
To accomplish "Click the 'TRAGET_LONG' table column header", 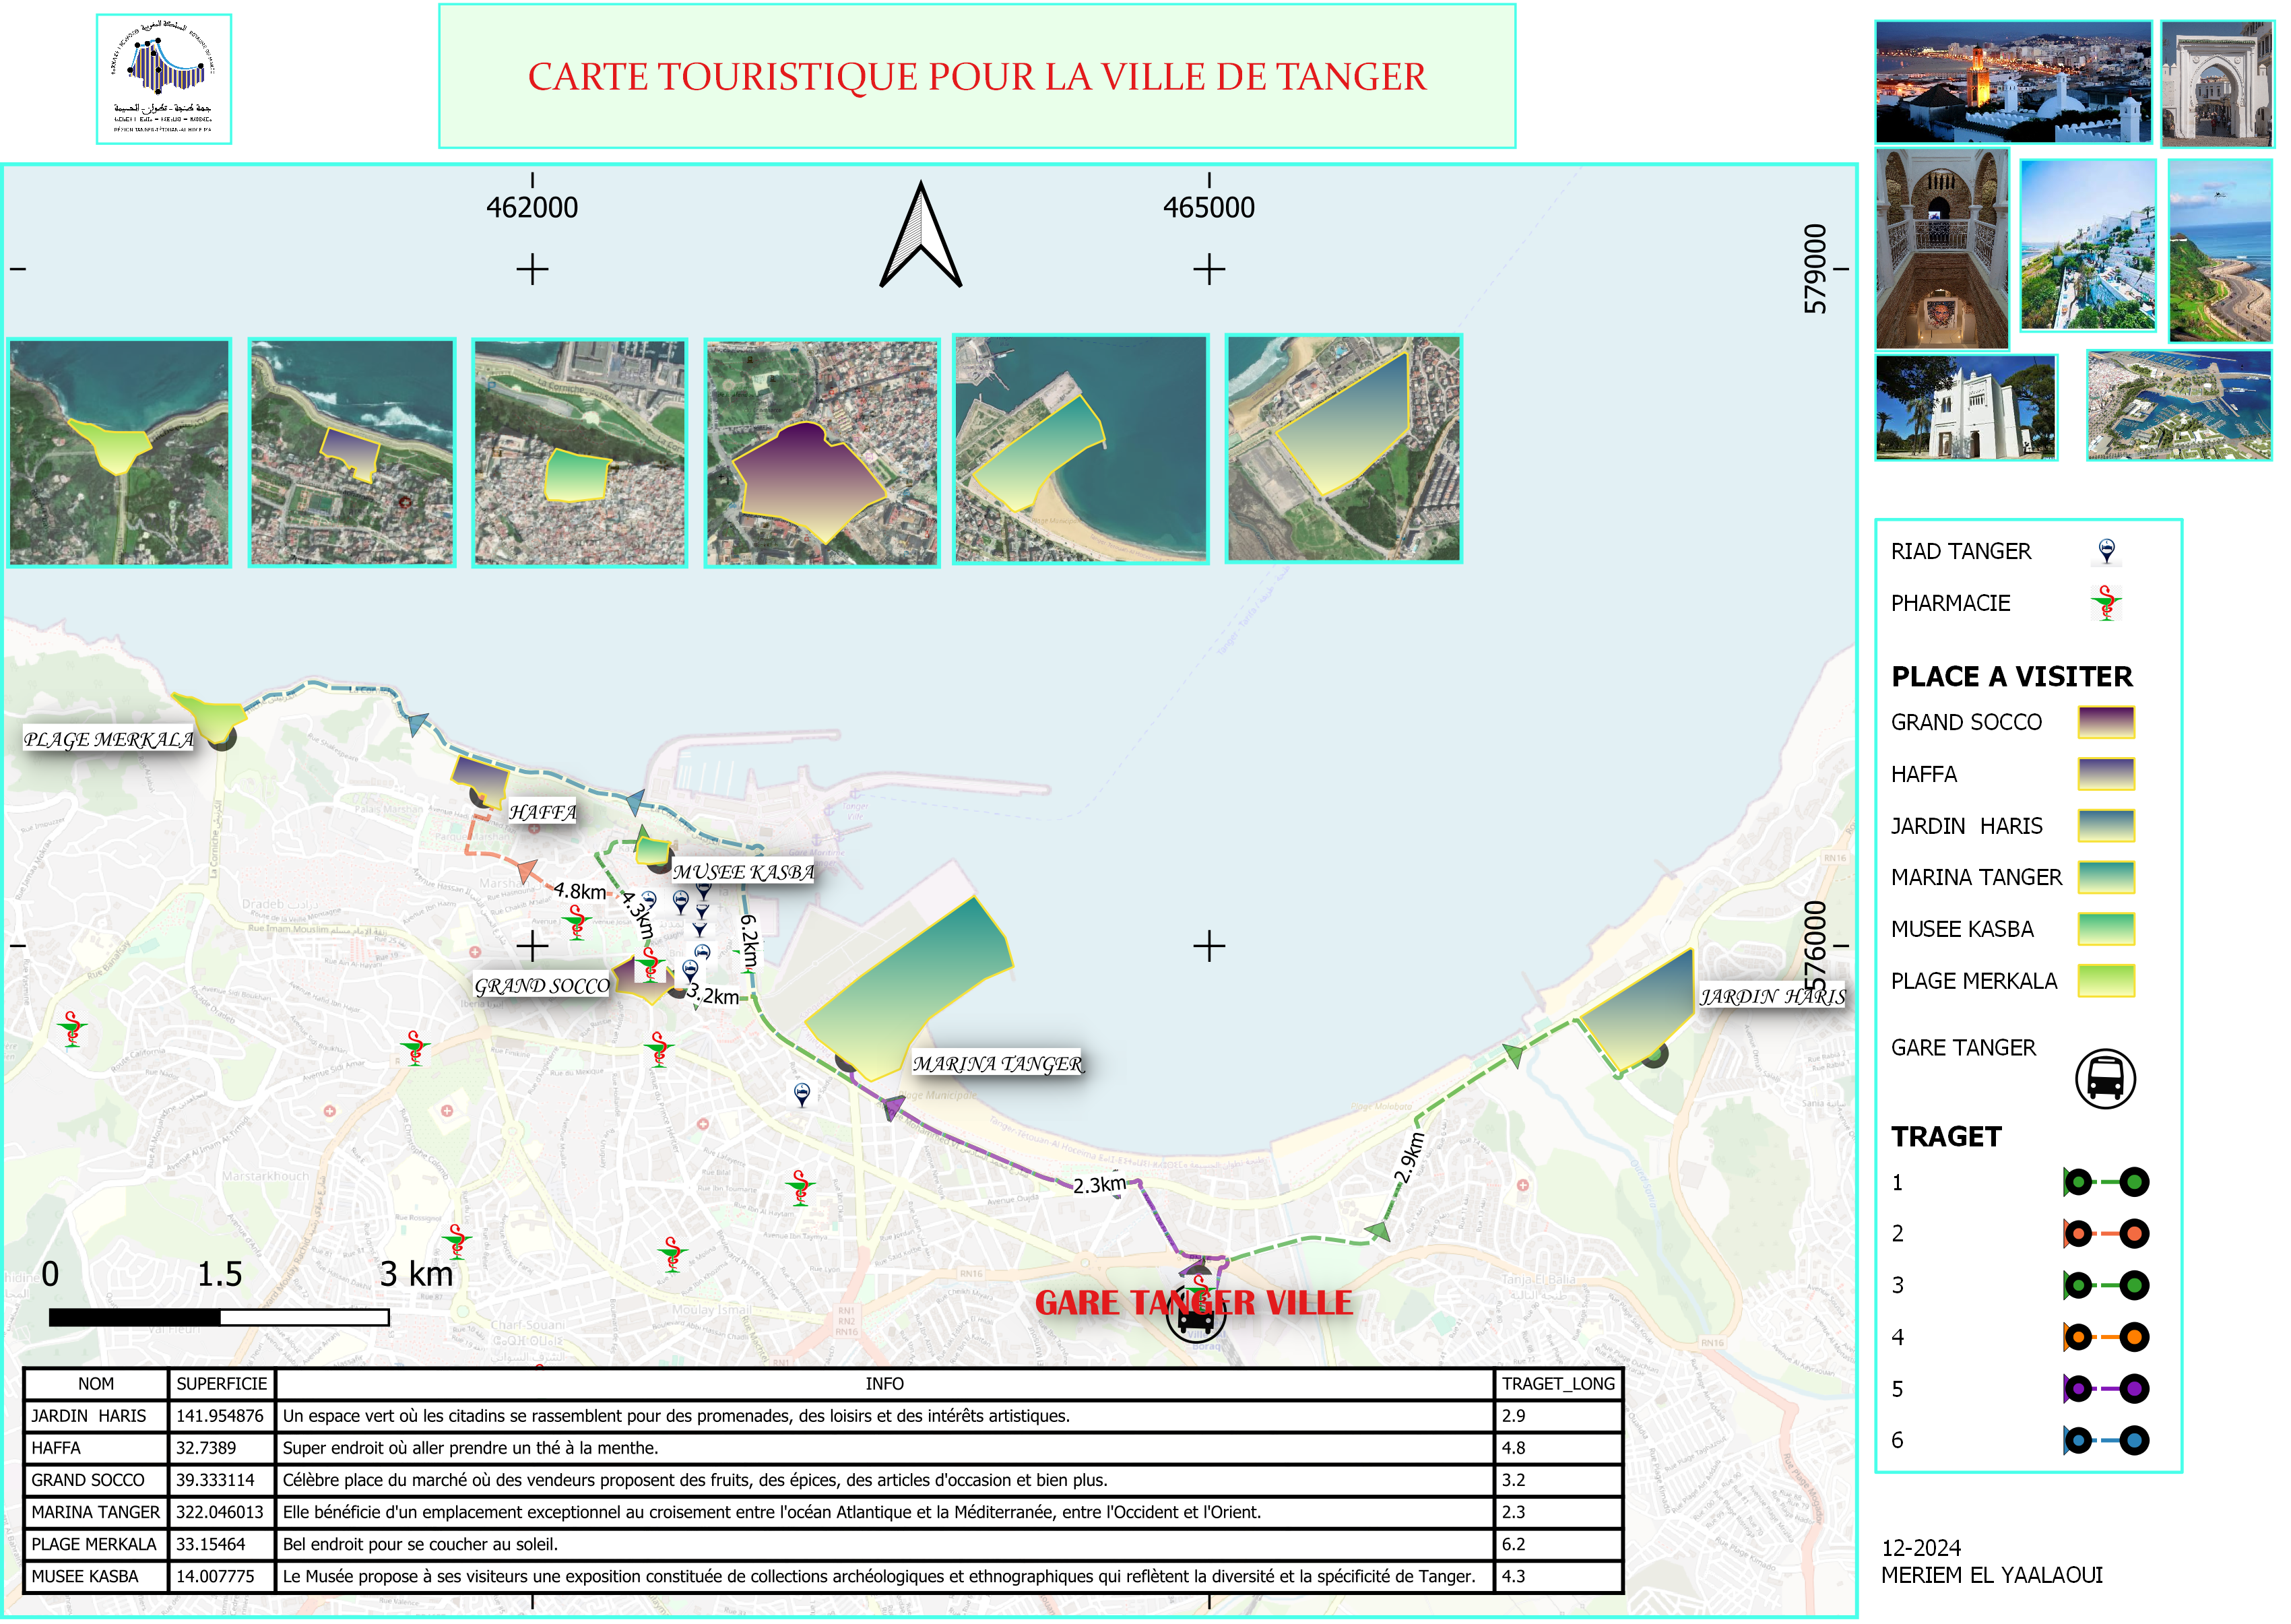I will click(x=1558, y=1385).
